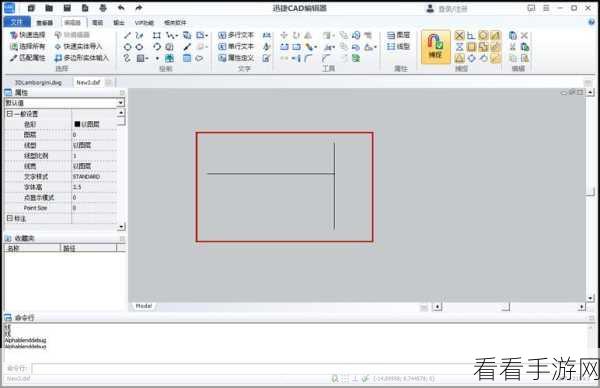Collapse the 一般设置 general settings section
The width and height of the screenshot is (600, 388).
[10, 114]
